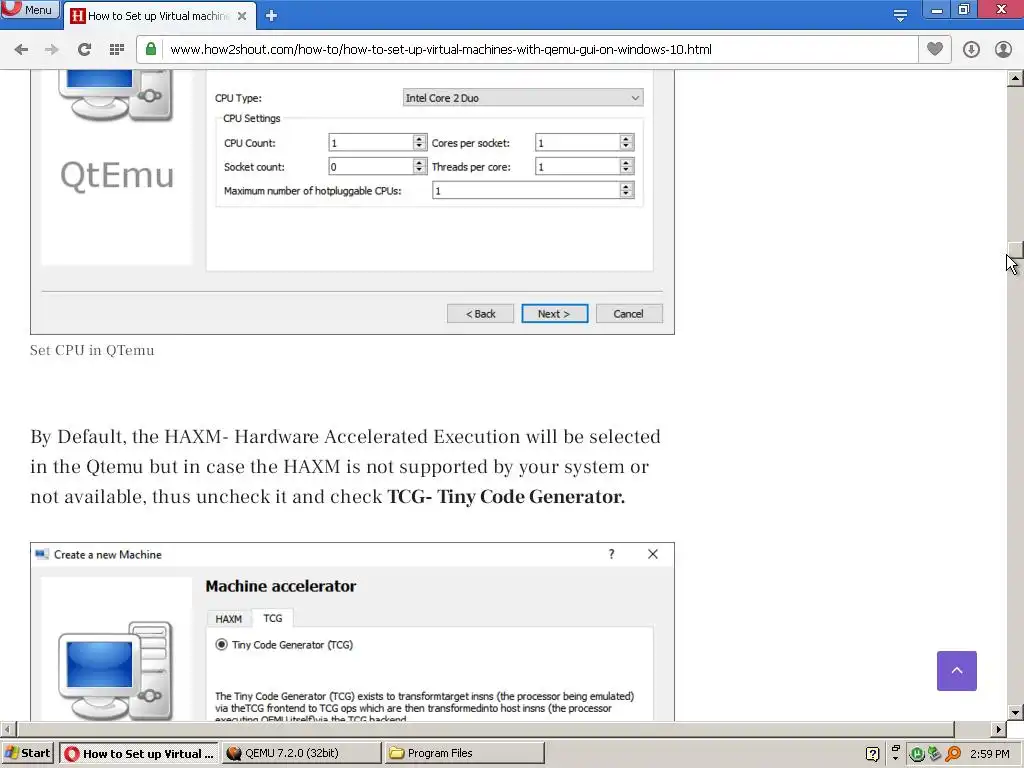Click the horizontal scrollbar left arrow
The width and height of the screenshot is (1024, 768).
7,729
